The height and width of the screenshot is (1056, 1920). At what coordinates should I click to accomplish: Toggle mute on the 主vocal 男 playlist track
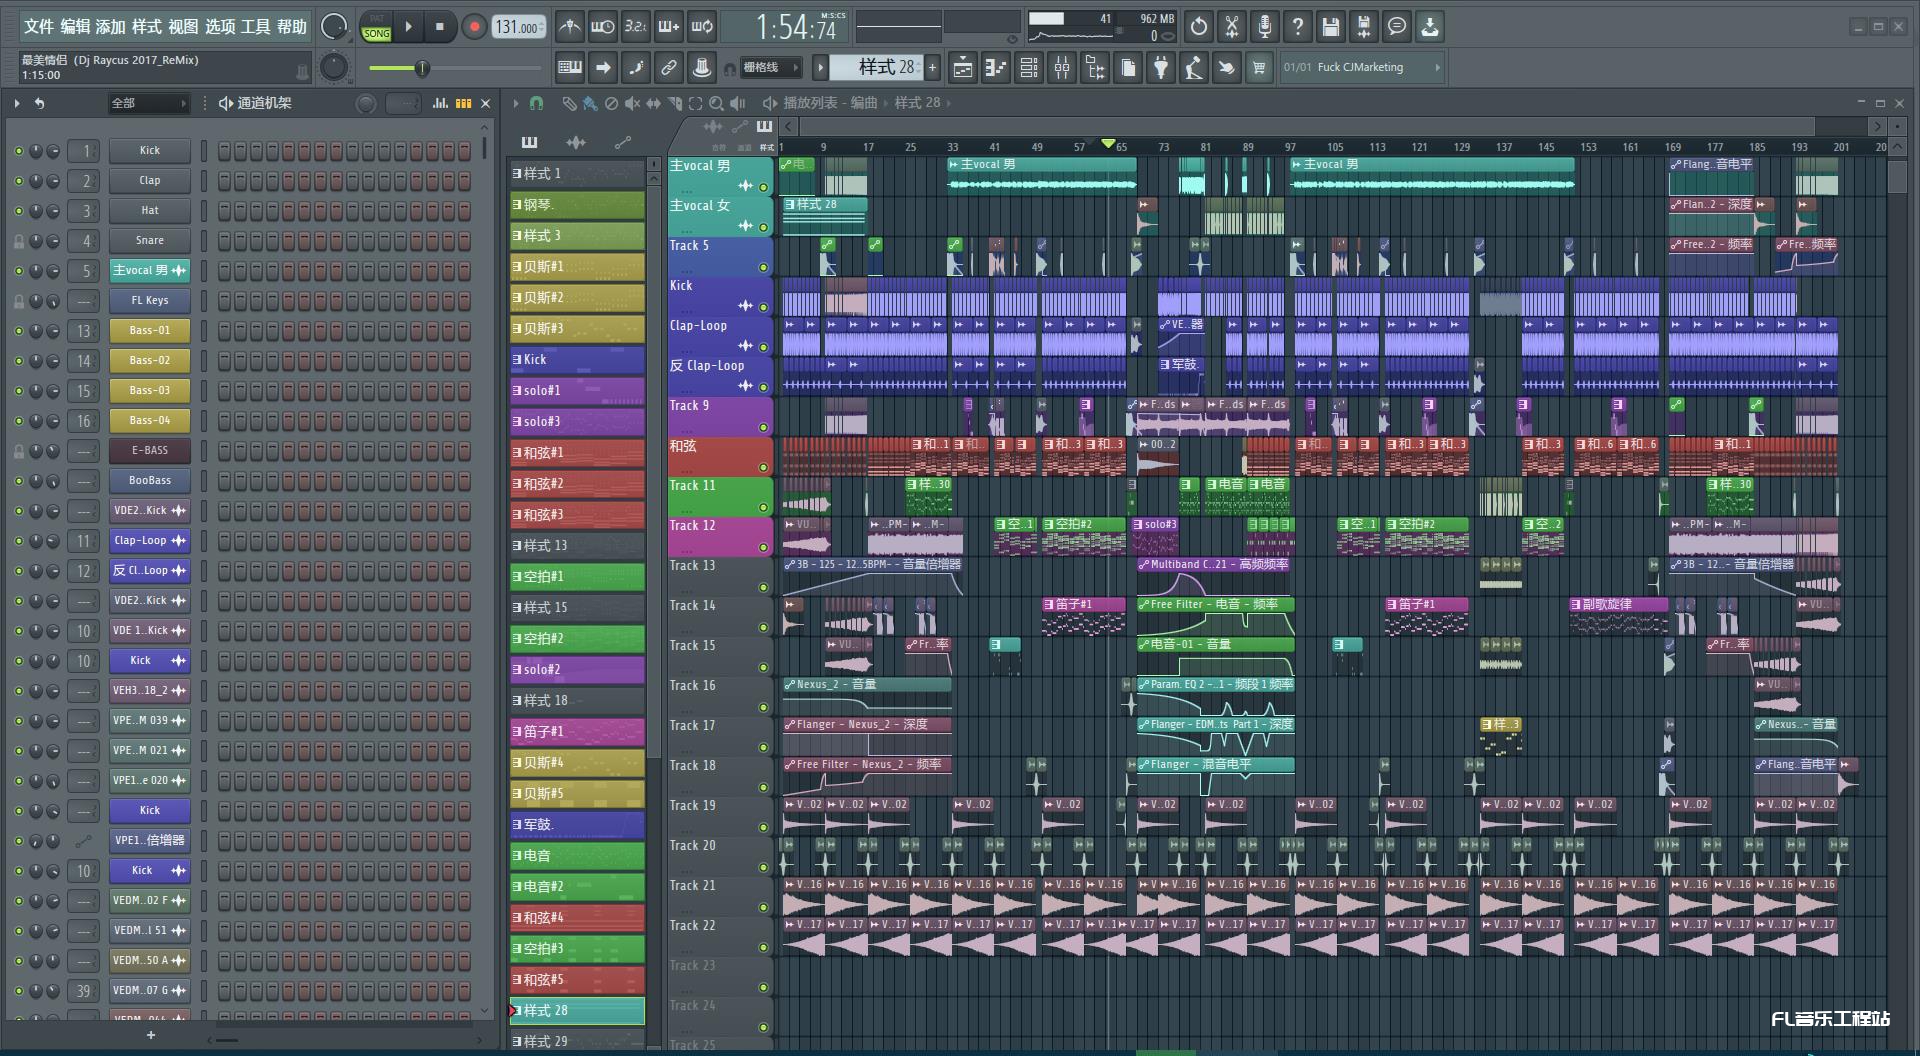pyautogui.click(x=763, y=187)
